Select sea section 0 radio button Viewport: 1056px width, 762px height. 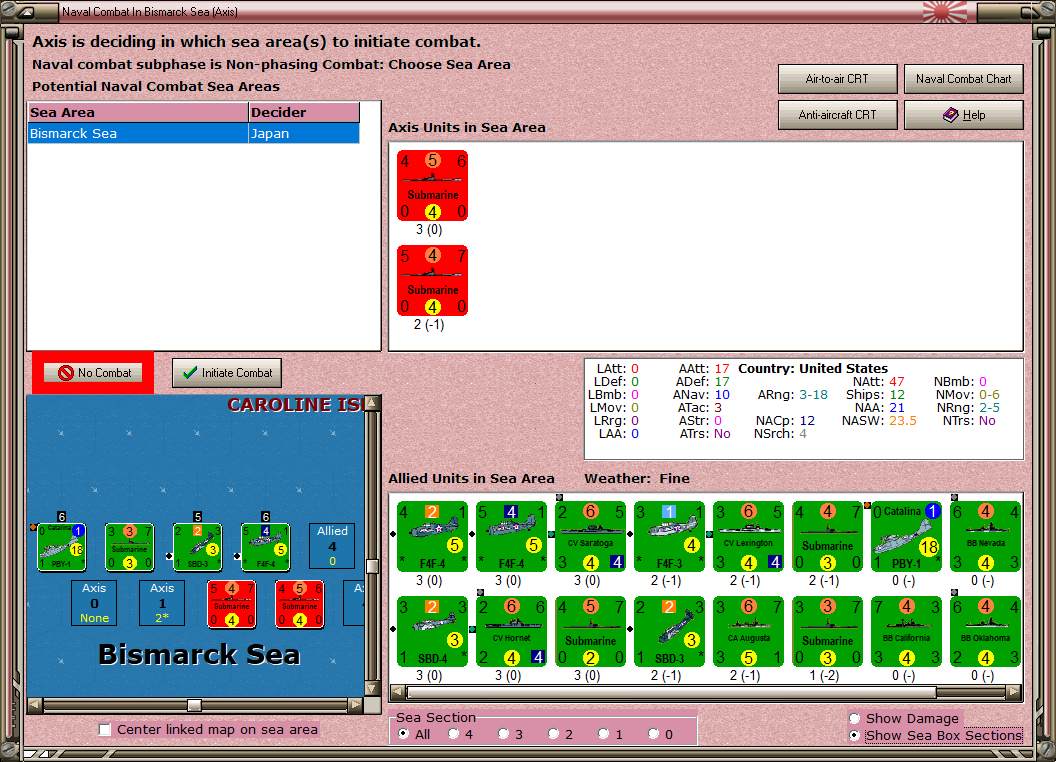click(653, 734)
